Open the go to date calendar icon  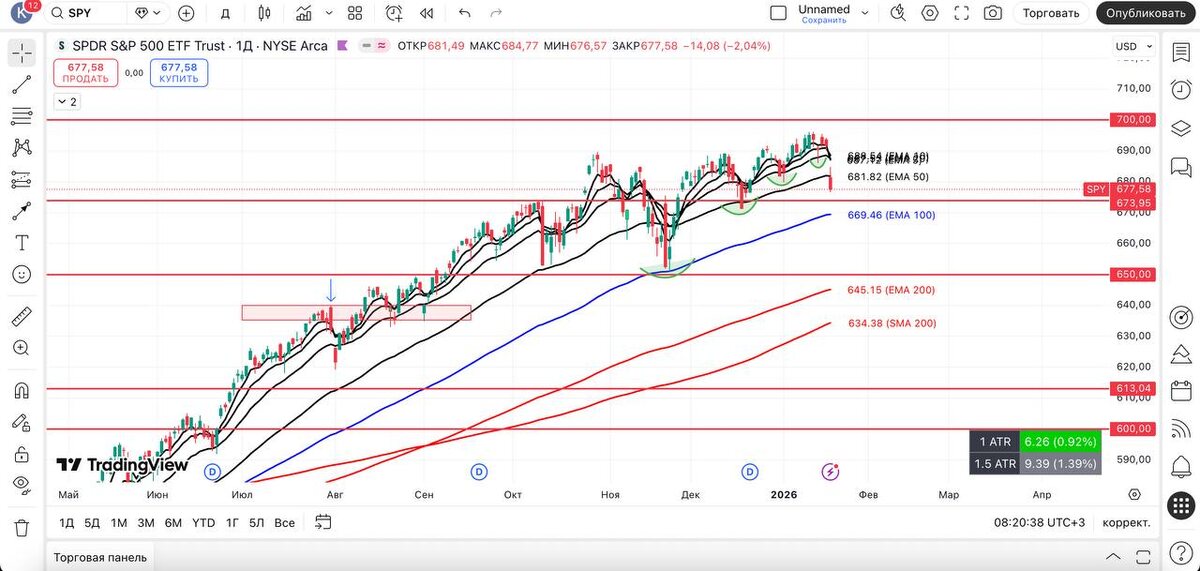pyautogui.click(x=323, y=521)
